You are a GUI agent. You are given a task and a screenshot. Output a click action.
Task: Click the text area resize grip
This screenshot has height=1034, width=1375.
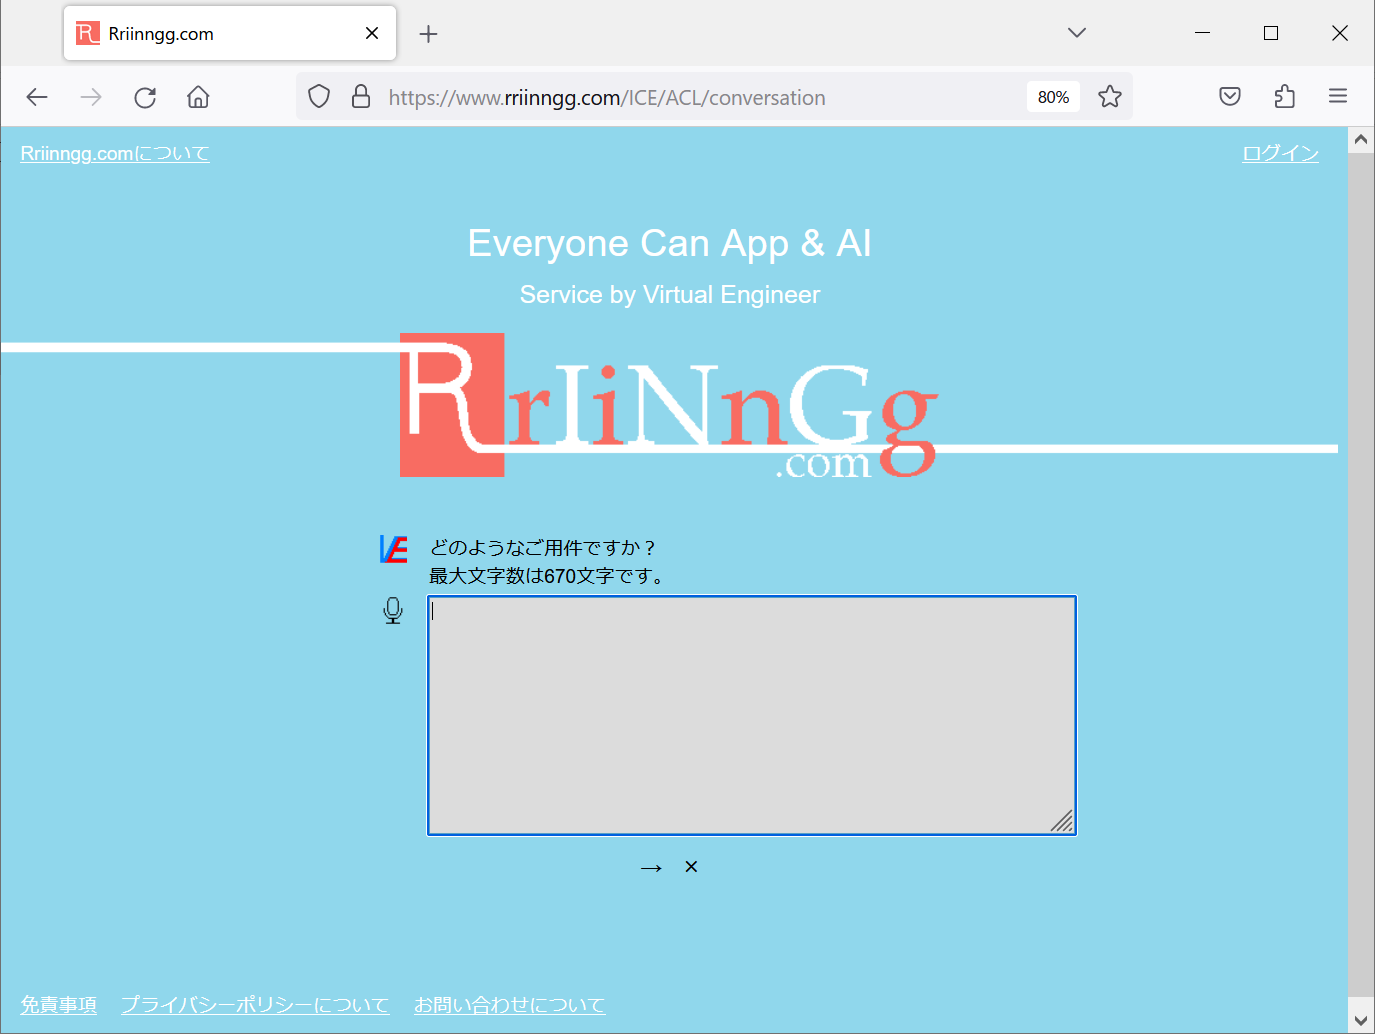point(1062,821)
